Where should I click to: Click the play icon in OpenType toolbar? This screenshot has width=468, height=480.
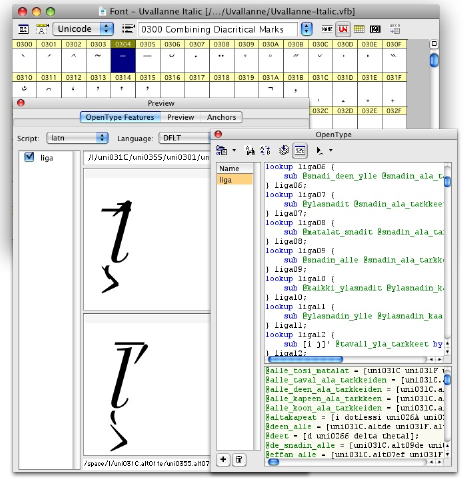(319, 151)
